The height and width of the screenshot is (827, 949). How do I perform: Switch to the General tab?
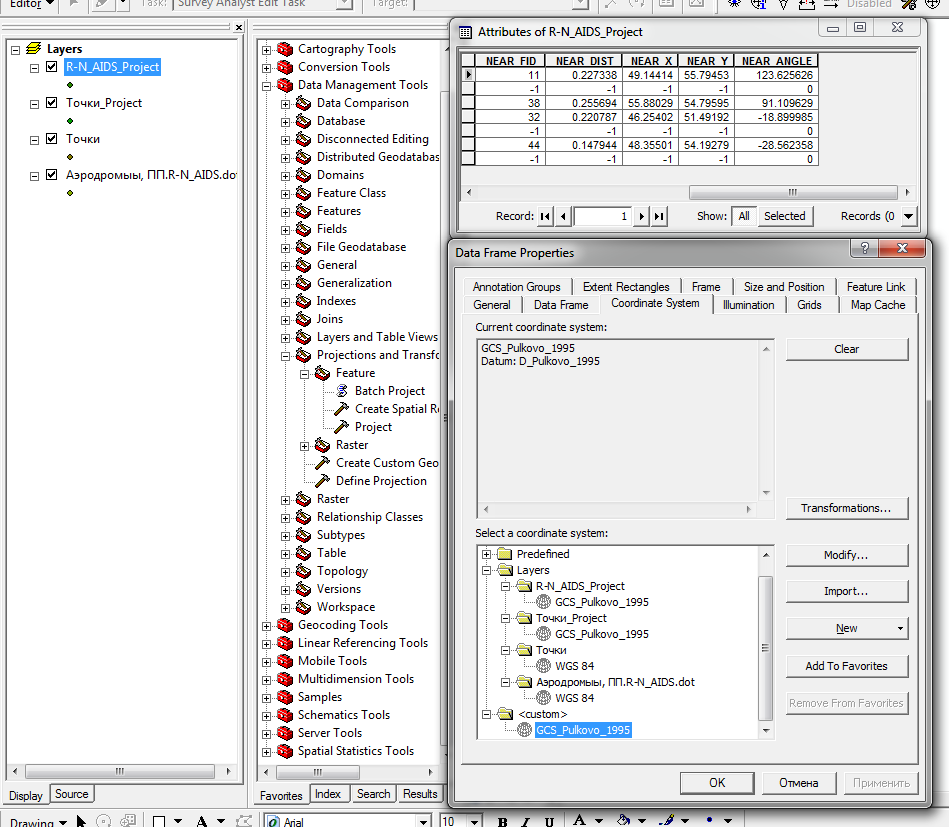click(x=491, y=305)
